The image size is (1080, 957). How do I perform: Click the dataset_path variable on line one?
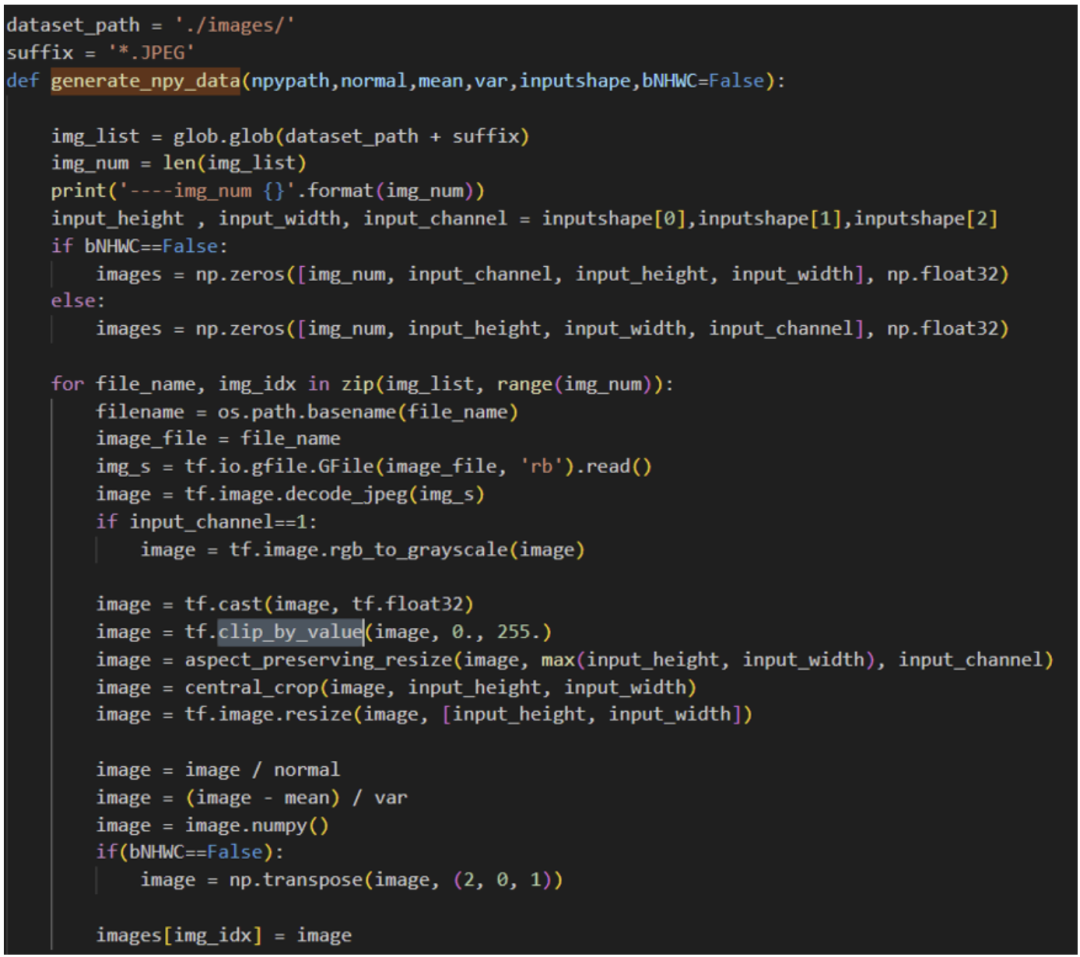pyautogui.click(x=63, y=24)
